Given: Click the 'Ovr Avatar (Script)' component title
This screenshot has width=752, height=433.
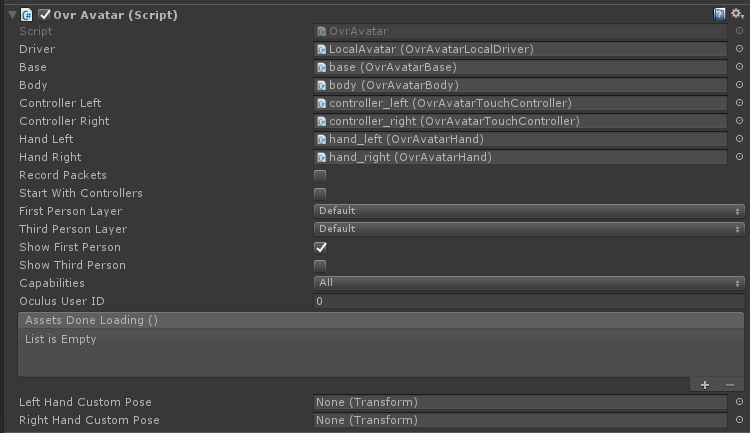Looking at the screenshot, I should pyautogui.click(x=116, y=15).
